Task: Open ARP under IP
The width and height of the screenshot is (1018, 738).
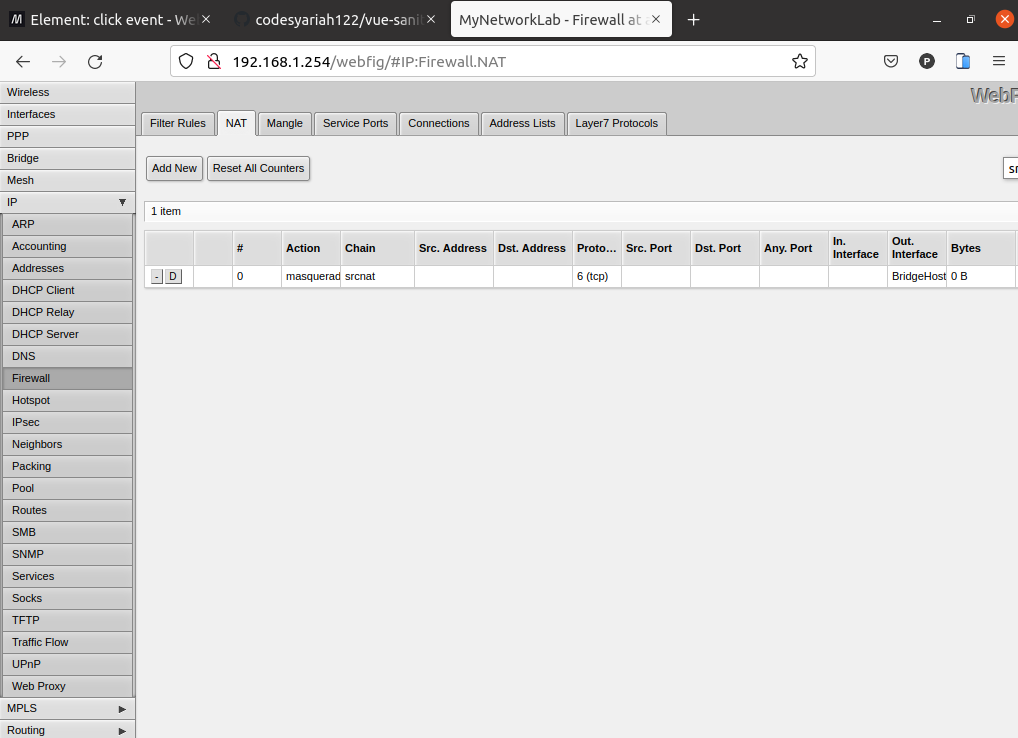Action: tap(68, 225)
